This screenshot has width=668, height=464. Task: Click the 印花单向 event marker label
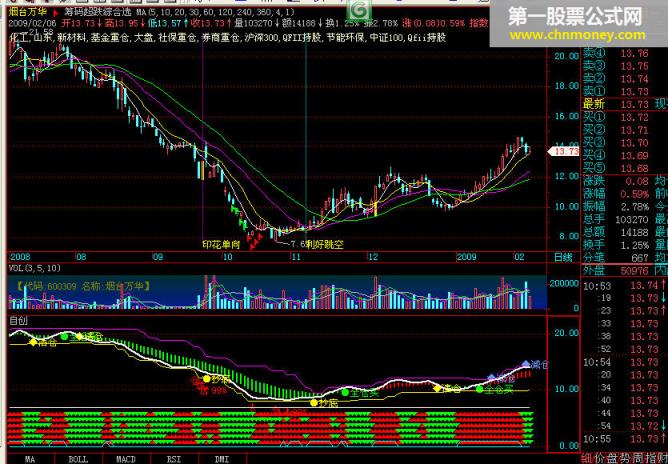(221, 245)
